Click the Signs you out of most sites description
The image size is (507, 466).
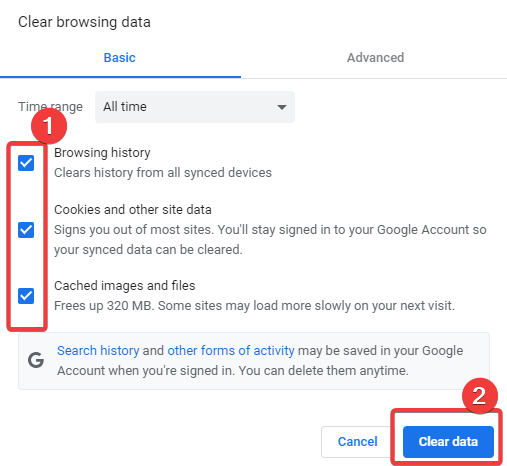click(x=270, y=240)
